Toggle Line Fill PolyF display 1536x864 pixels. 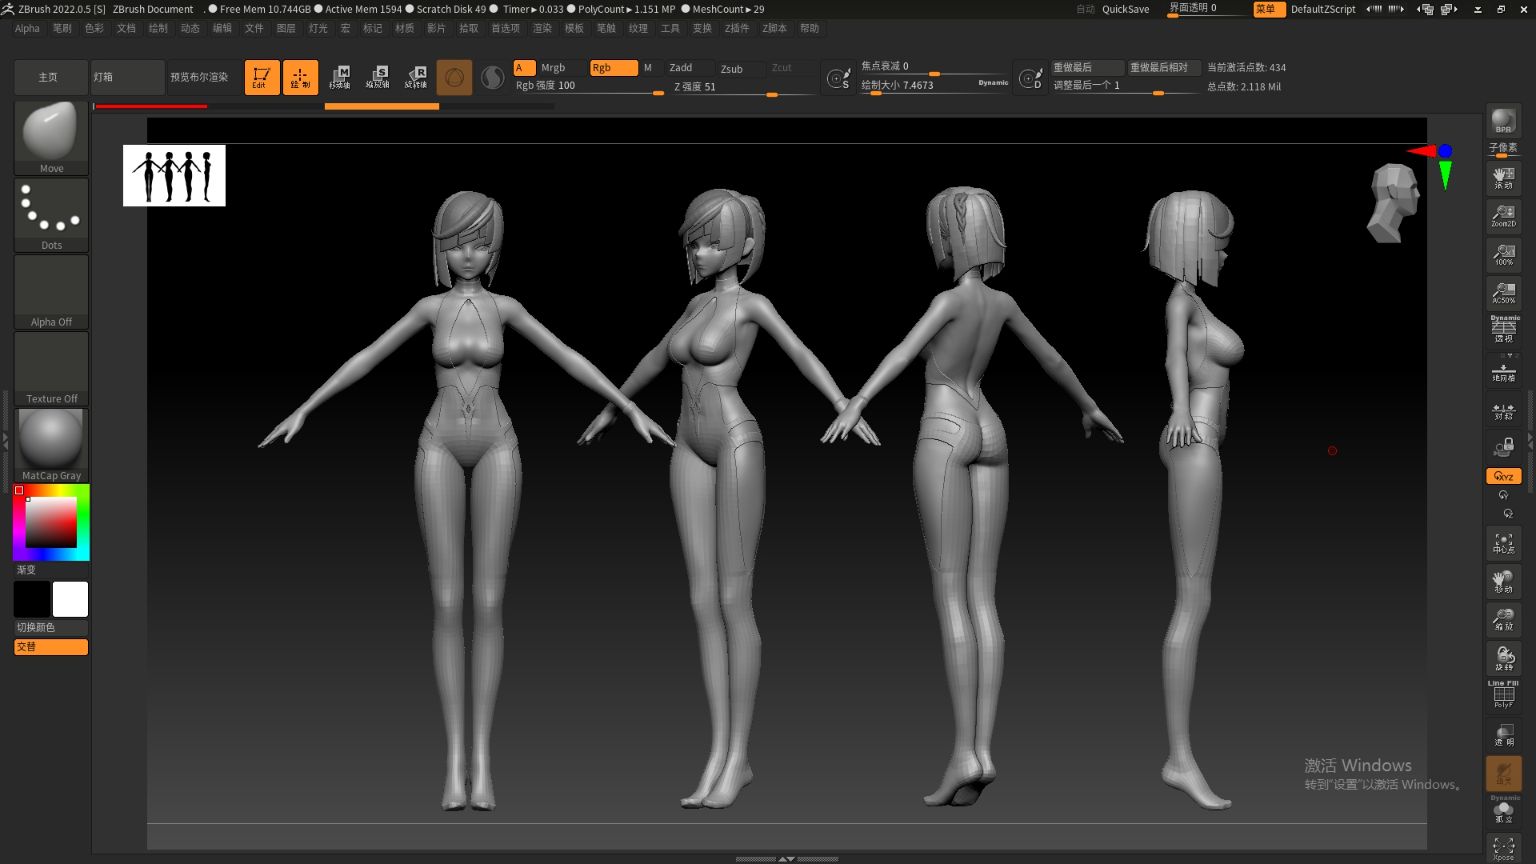coord(1503,695)
